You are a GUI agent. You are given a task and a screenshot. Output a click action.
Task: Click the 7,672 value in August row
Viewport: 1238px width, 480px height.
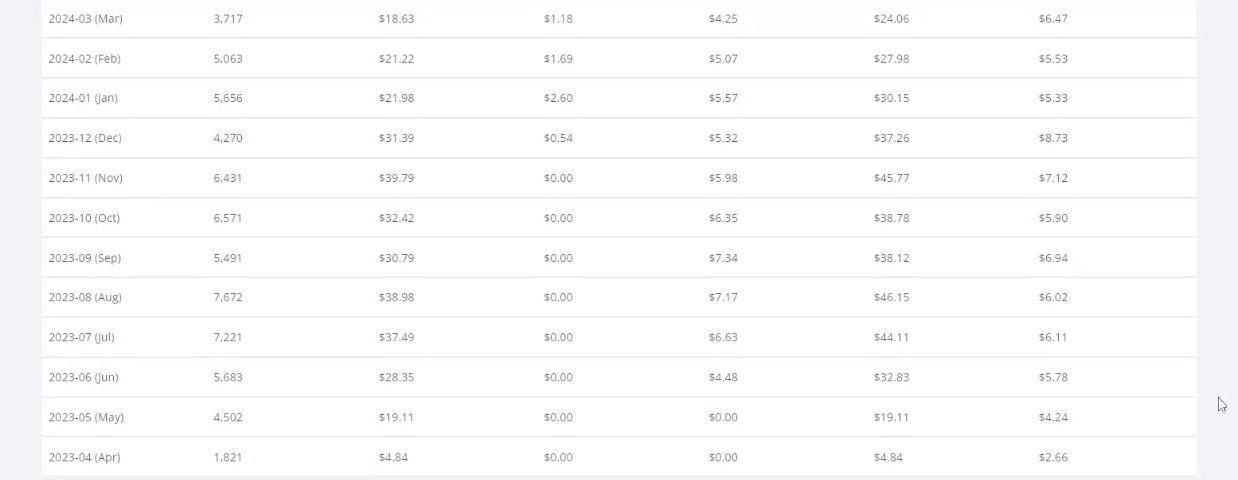pyautogui.click(x=228, y=297)
